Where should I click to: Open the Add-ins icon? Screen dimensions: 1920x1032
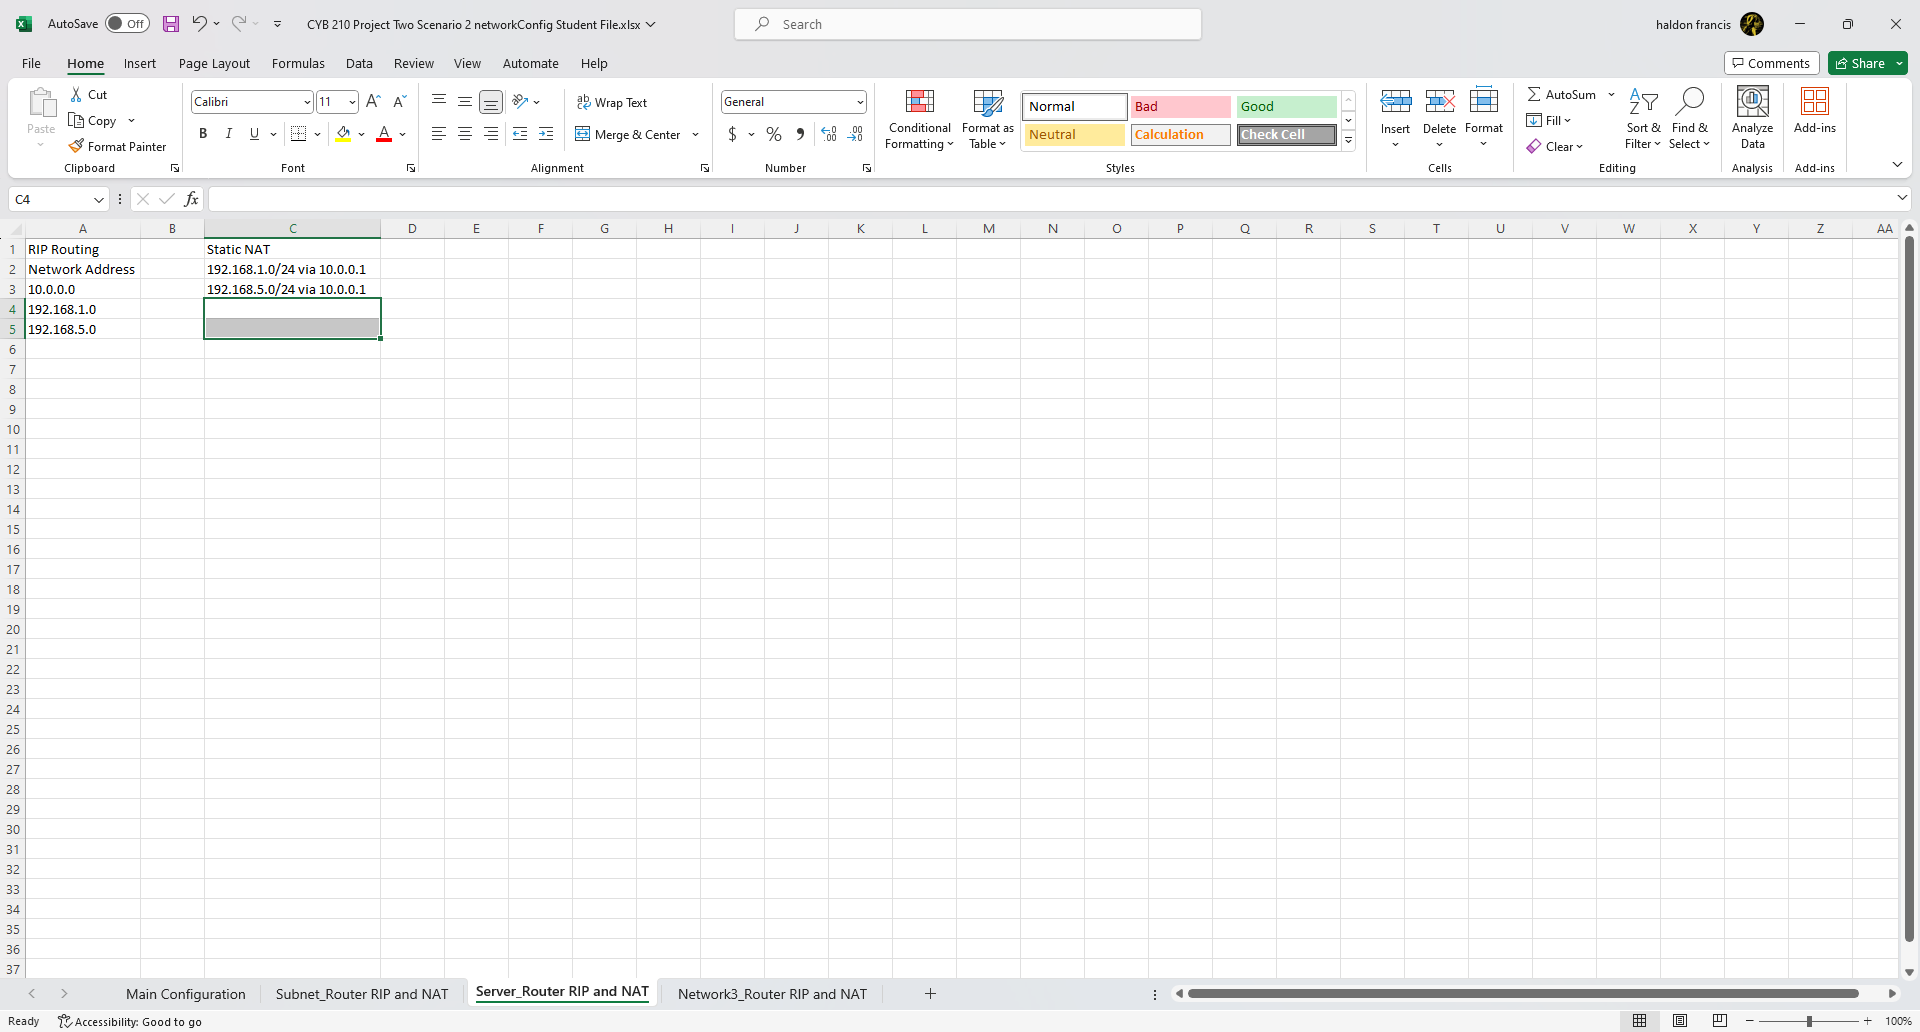1815,101
